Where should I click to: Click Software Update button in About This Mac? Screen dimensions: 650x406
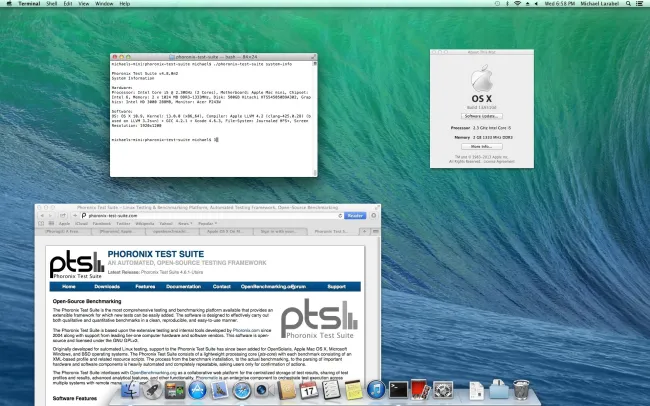[482, 116]
